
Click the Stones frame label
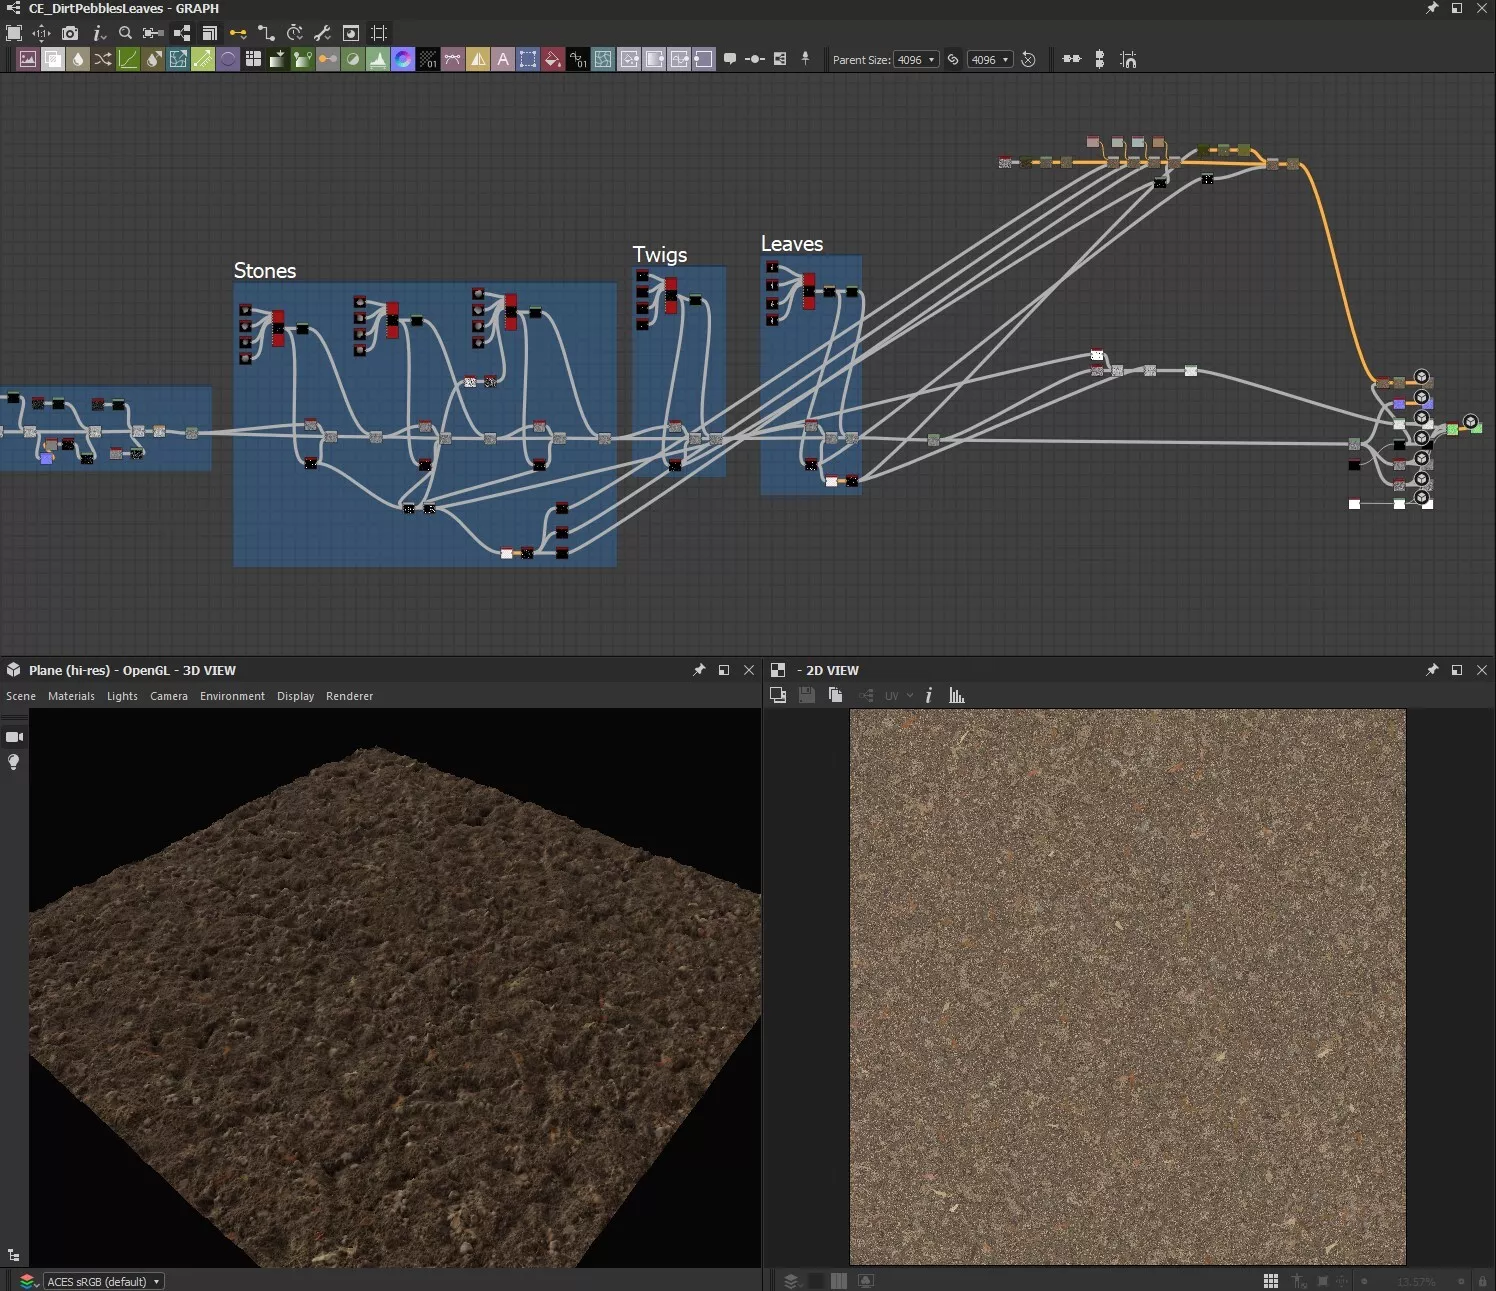click(x=265, y=271)
